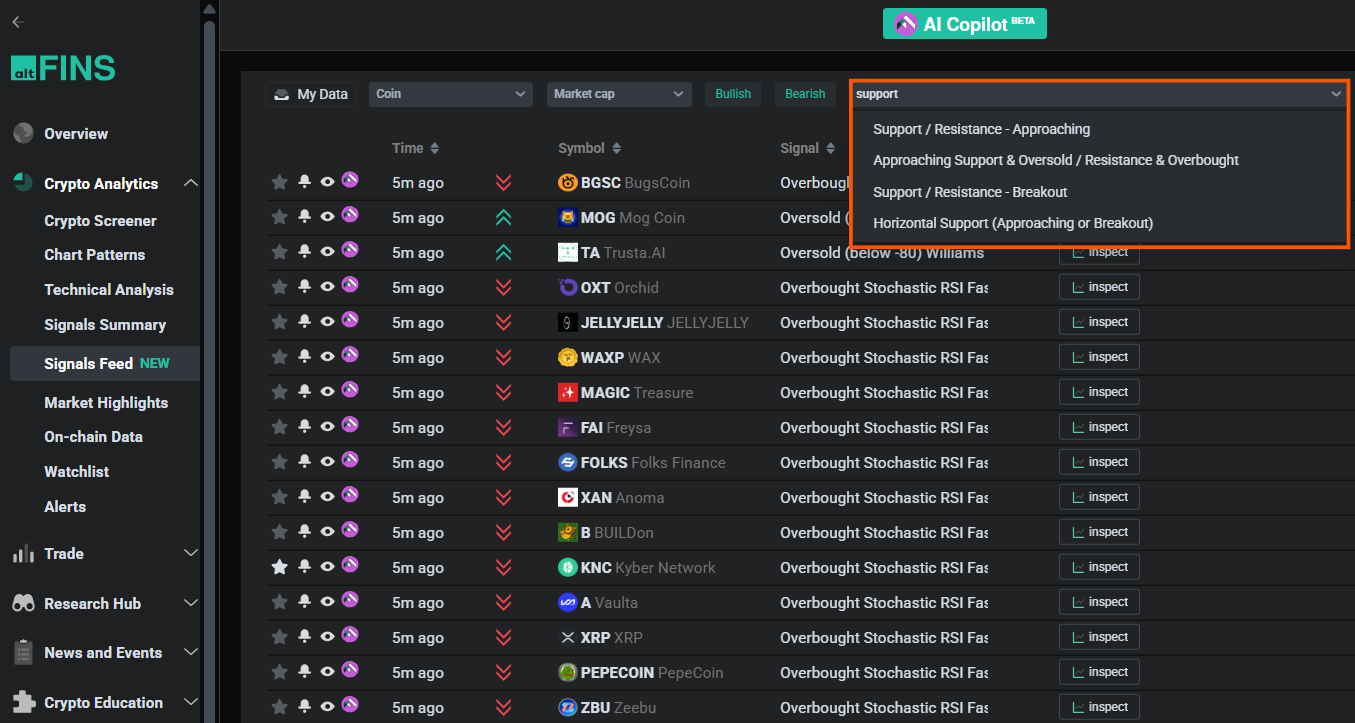
Task: Click back arrow at top of sidebar
Action: point(18,22)
